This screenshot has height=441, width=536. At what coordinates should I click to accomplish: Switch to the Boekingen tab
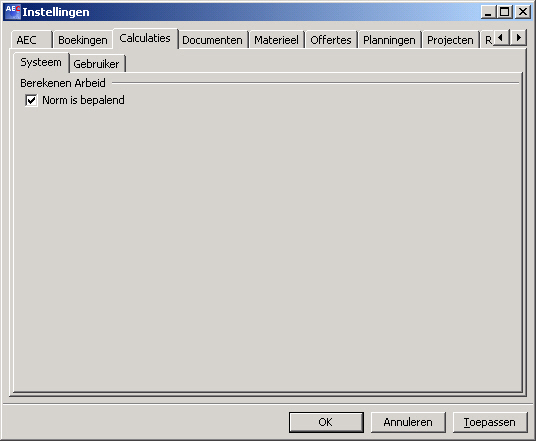pyautogui.click(x=83, y=40)
